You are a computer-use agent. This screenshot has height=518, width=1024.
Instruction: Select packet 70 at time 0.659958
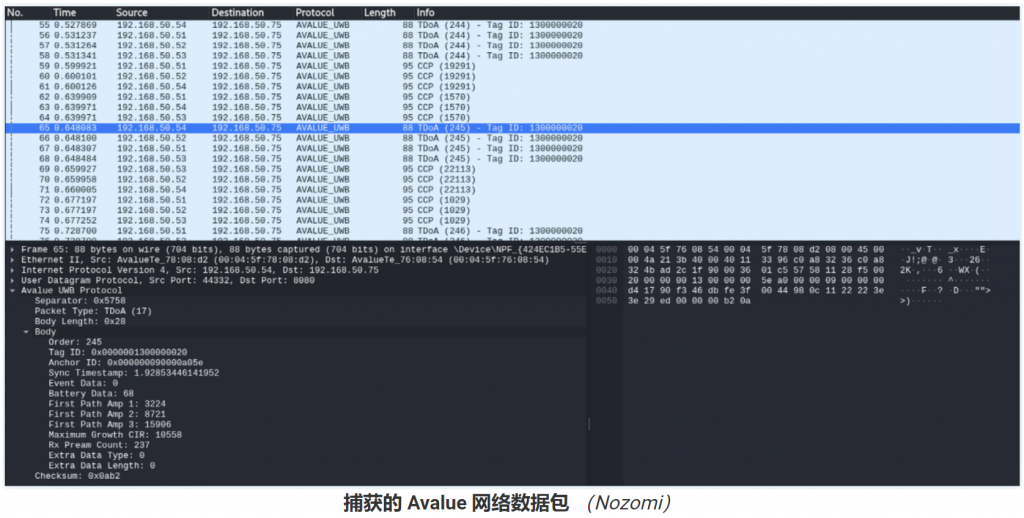(513, 180)
